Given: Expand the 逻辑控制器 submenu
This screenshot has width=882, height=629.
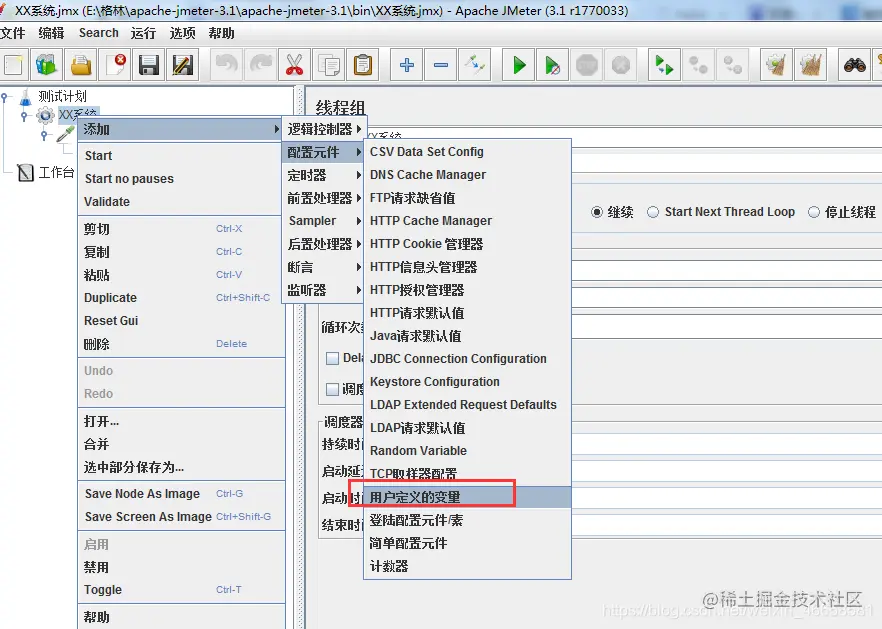Looking at the screenshot, I should click(x=324, y=129).
